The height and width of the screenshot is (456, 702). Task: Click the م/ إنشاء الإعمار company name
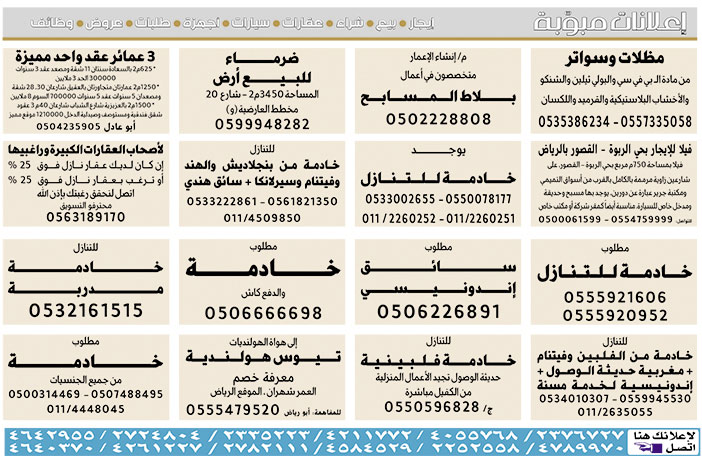(x=438, y=57)
